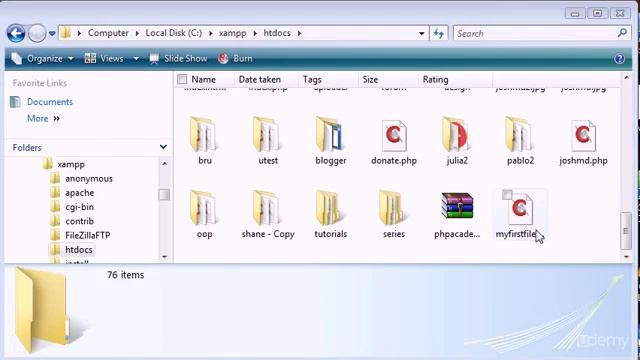640x360 pixels.
Task: Click file list scroll up arrow
Action: pos(626,78)
